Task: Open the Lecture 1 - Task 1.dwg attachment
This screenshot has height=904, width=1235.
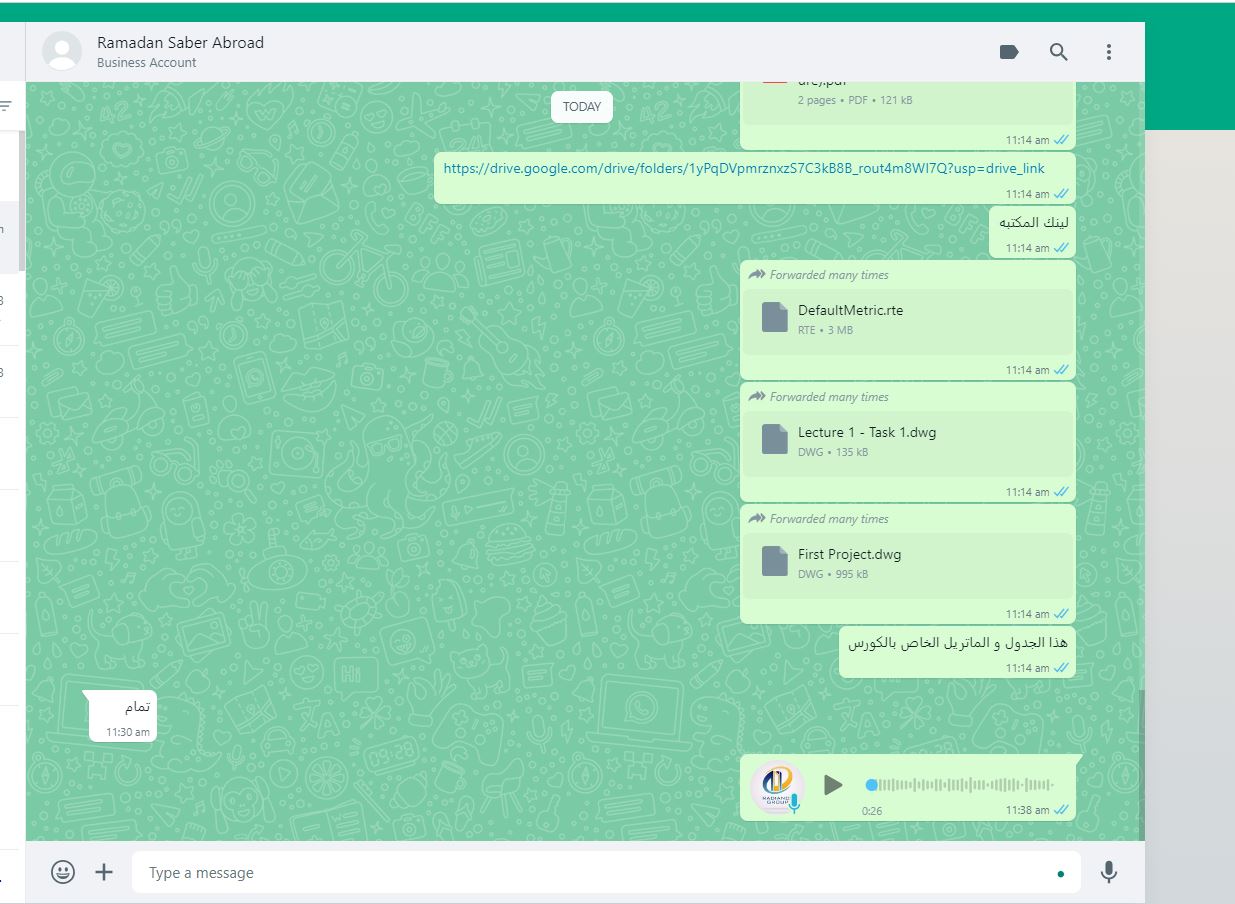Action: 908,444
